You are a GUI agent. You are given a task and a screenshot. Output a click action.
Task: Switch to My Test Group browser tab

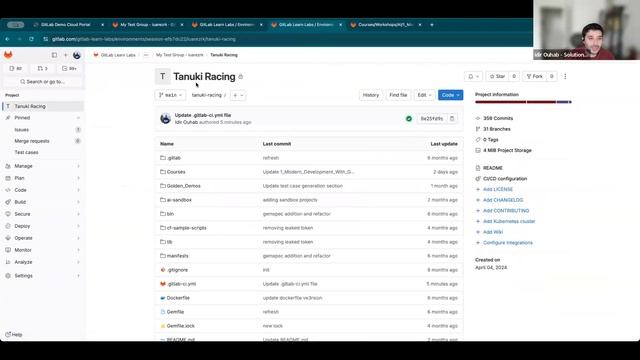pos(148,24)
